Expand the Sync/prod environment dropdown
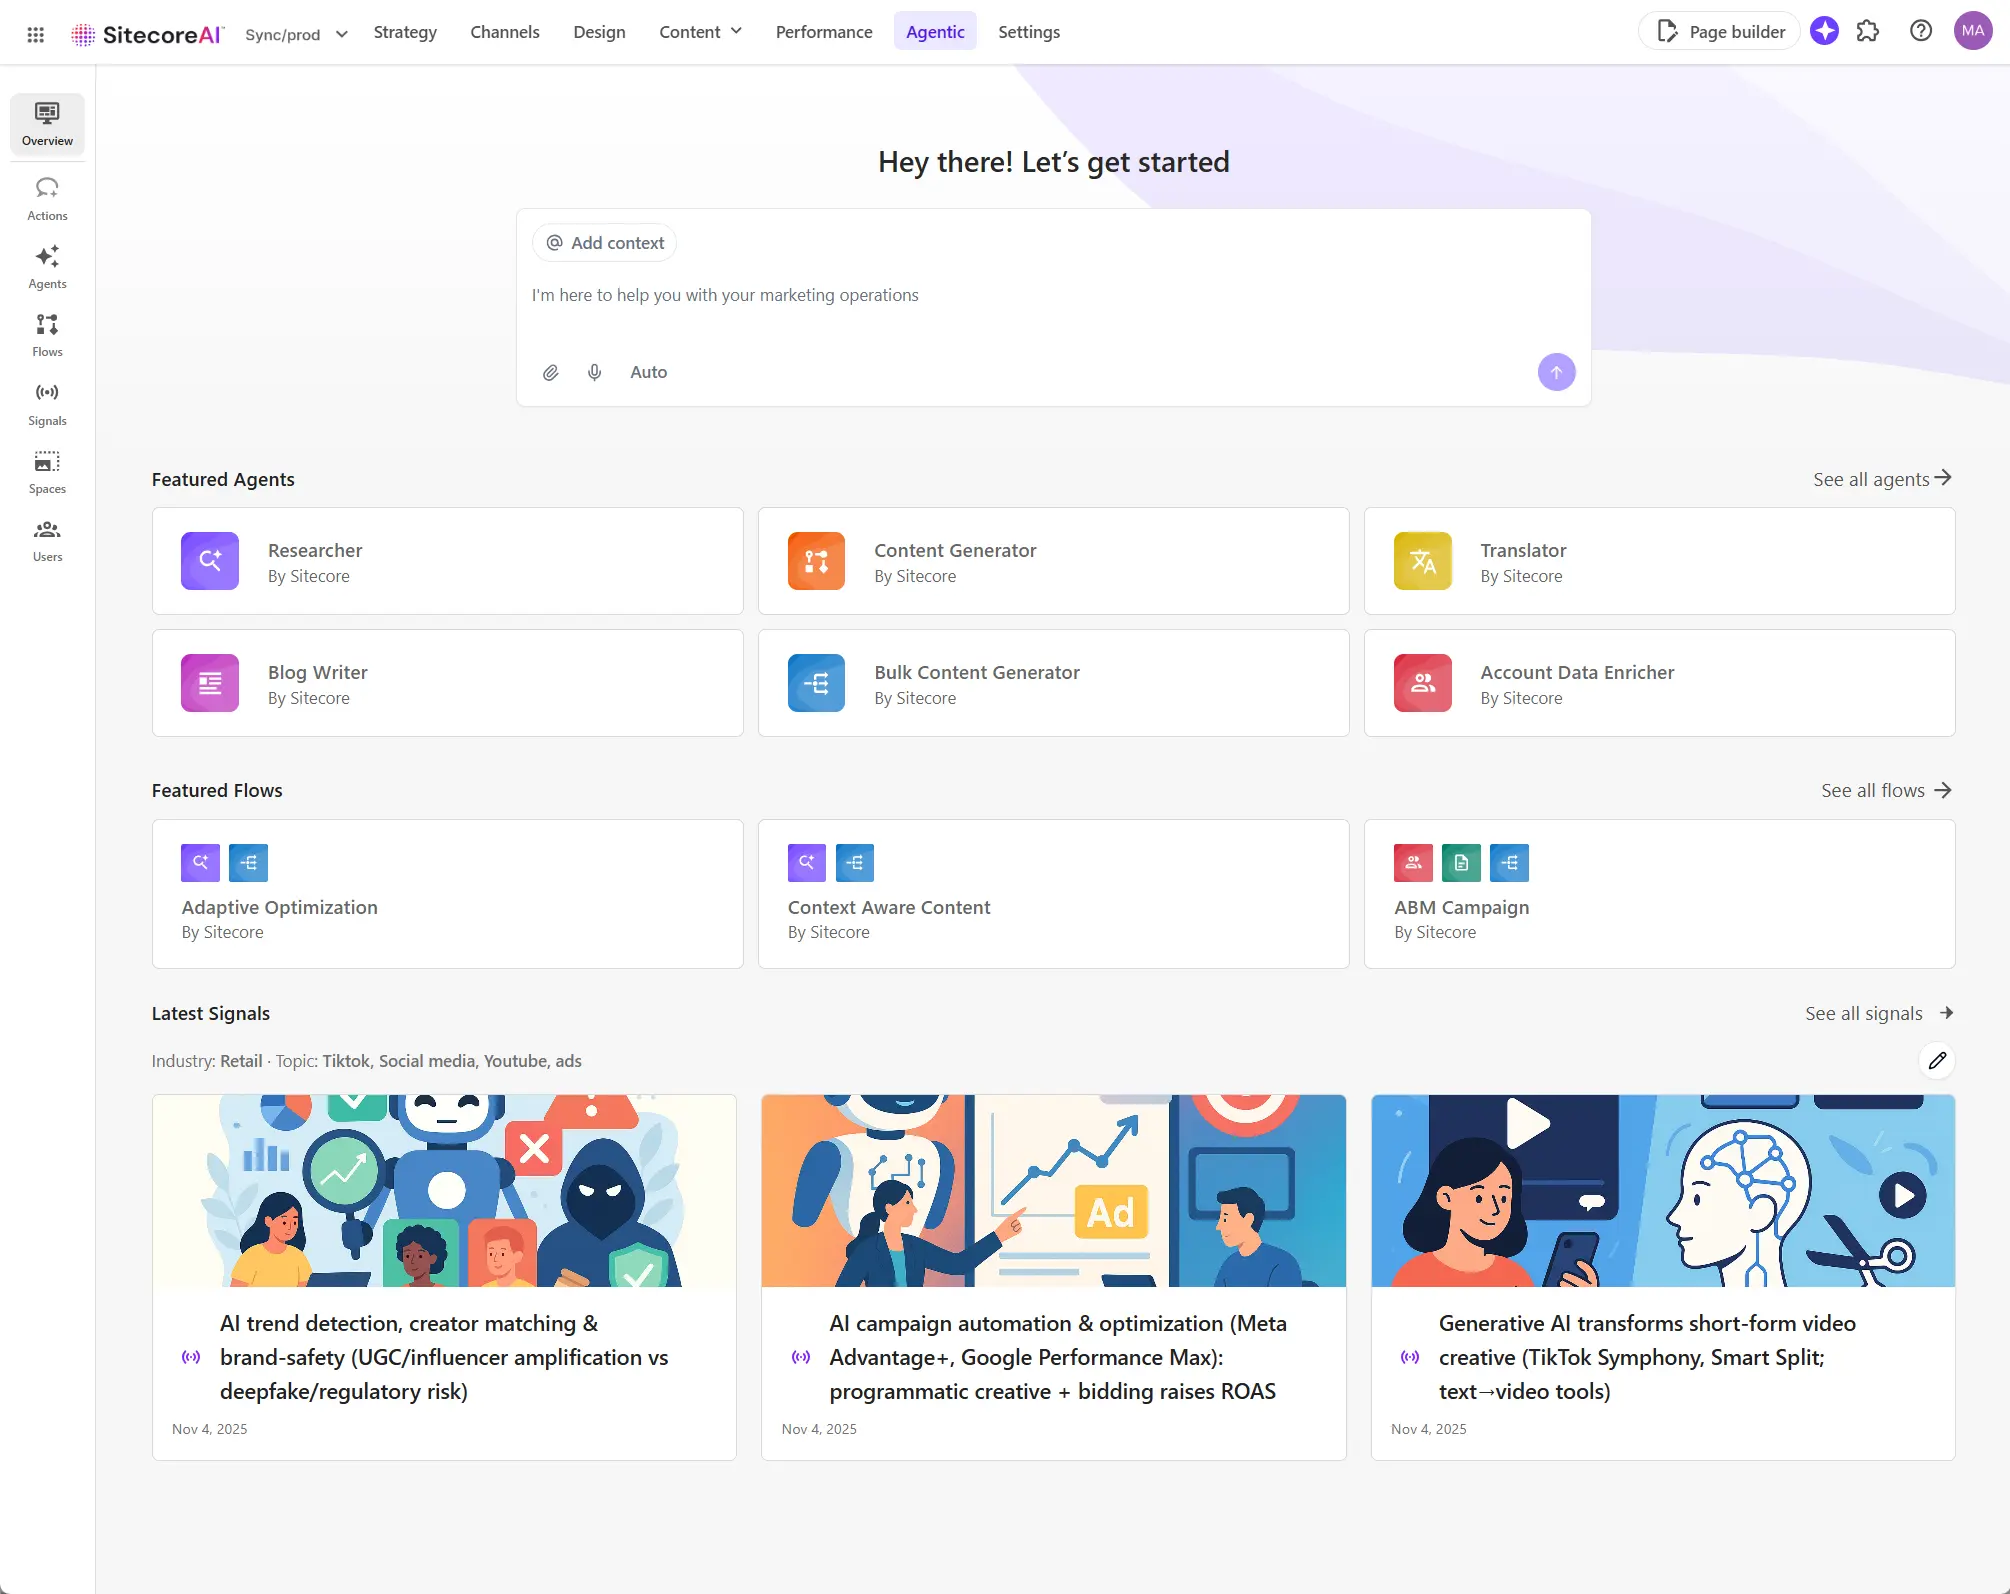2010x1594 pixels. (x=297, y=34)
